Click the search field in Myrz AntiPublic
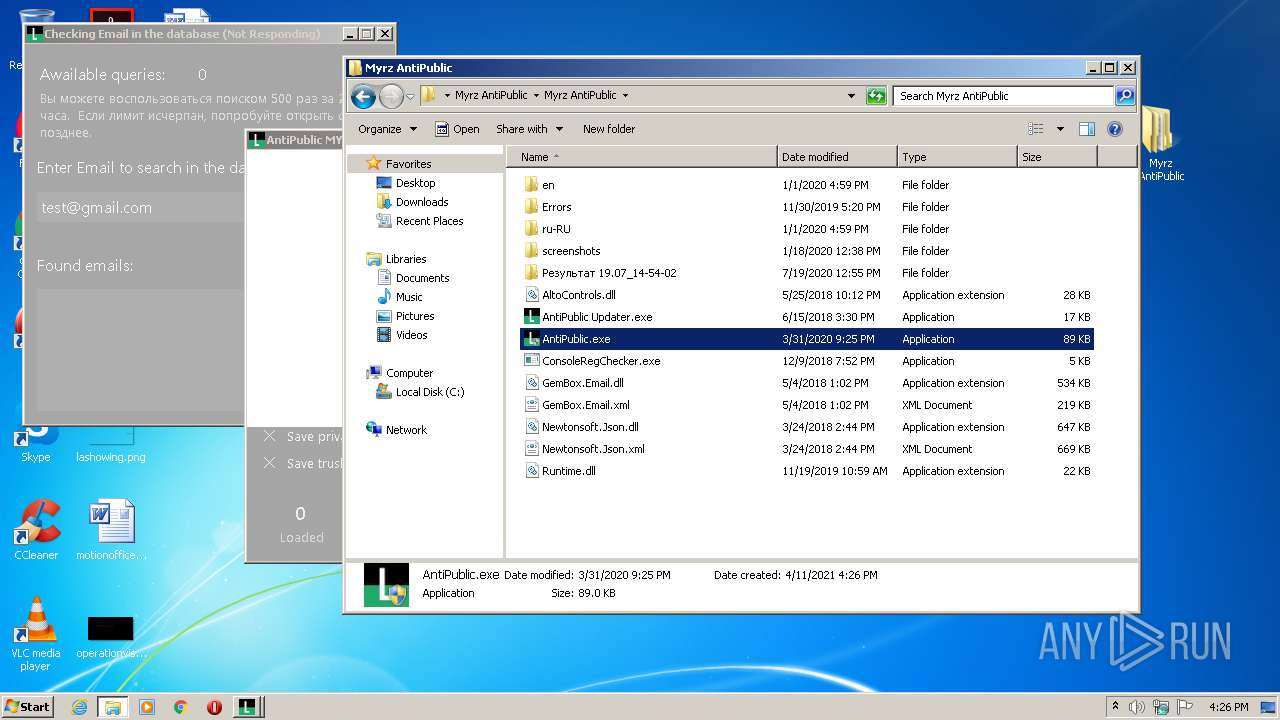Image resolution: width=1280 pixels, height=720 pixels. (1003, 96)
